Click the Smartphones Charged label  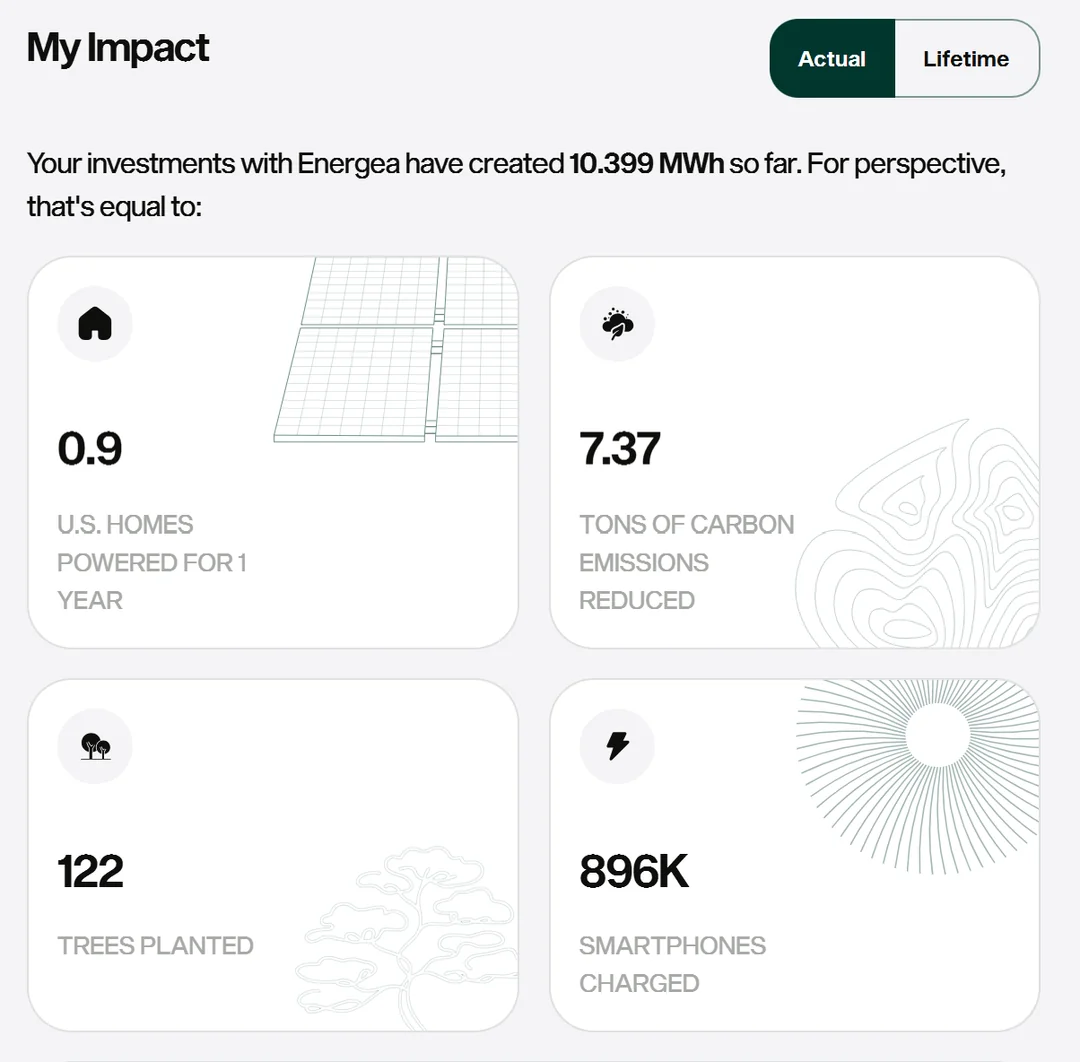[x=672, y=964]
